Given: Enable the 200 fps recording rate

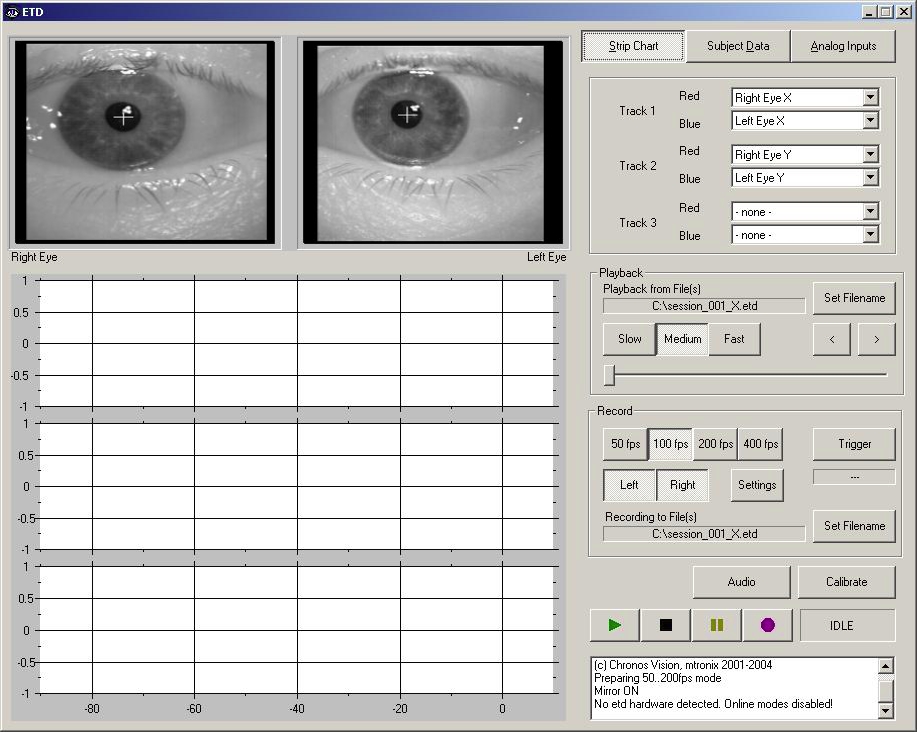Looking at the screenshot, I should tap(714, 444).
